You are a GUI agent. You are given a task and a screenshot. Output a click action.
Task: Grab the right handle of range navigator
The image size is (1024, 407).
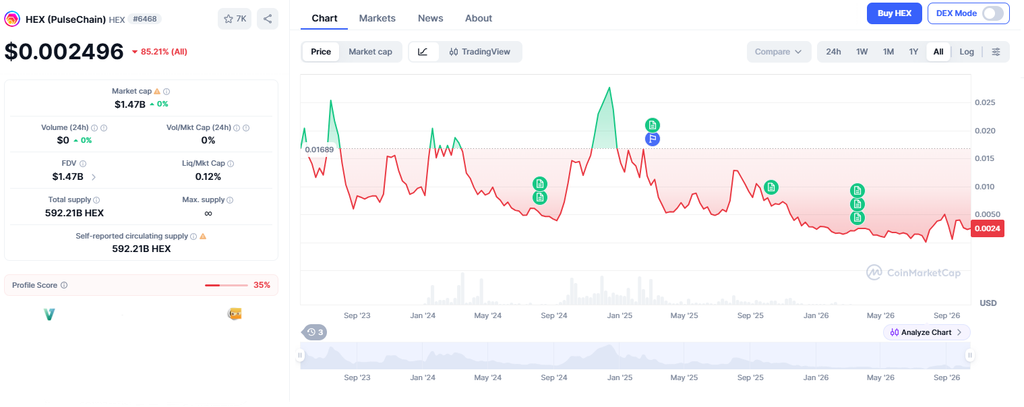[x=970, y=355]
